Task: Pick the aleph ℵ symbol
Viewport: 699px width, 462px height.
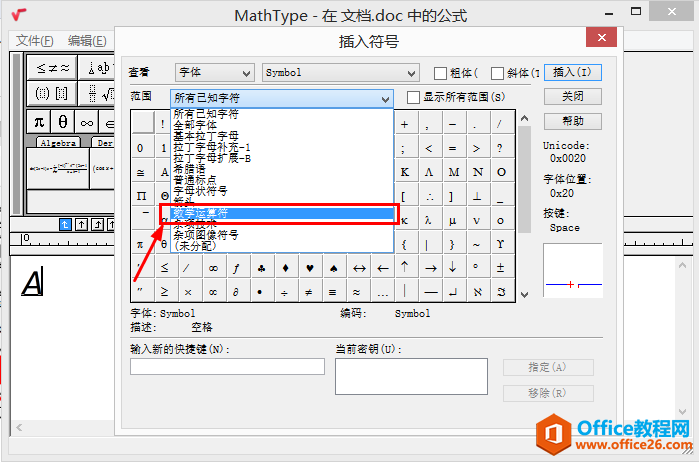Action: [477, 292]
